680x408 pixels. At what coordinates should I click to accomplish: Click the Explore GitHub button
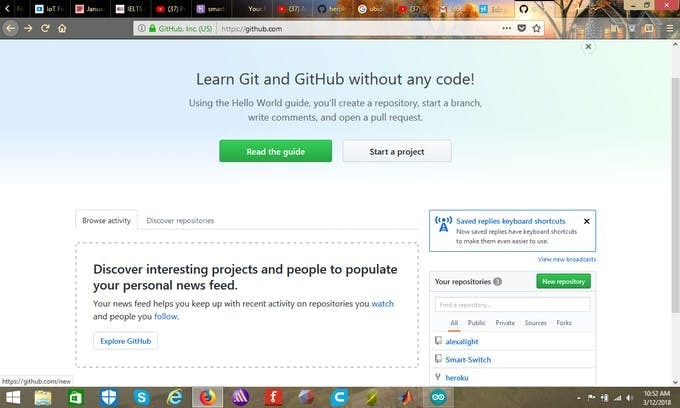pos(125,341)
